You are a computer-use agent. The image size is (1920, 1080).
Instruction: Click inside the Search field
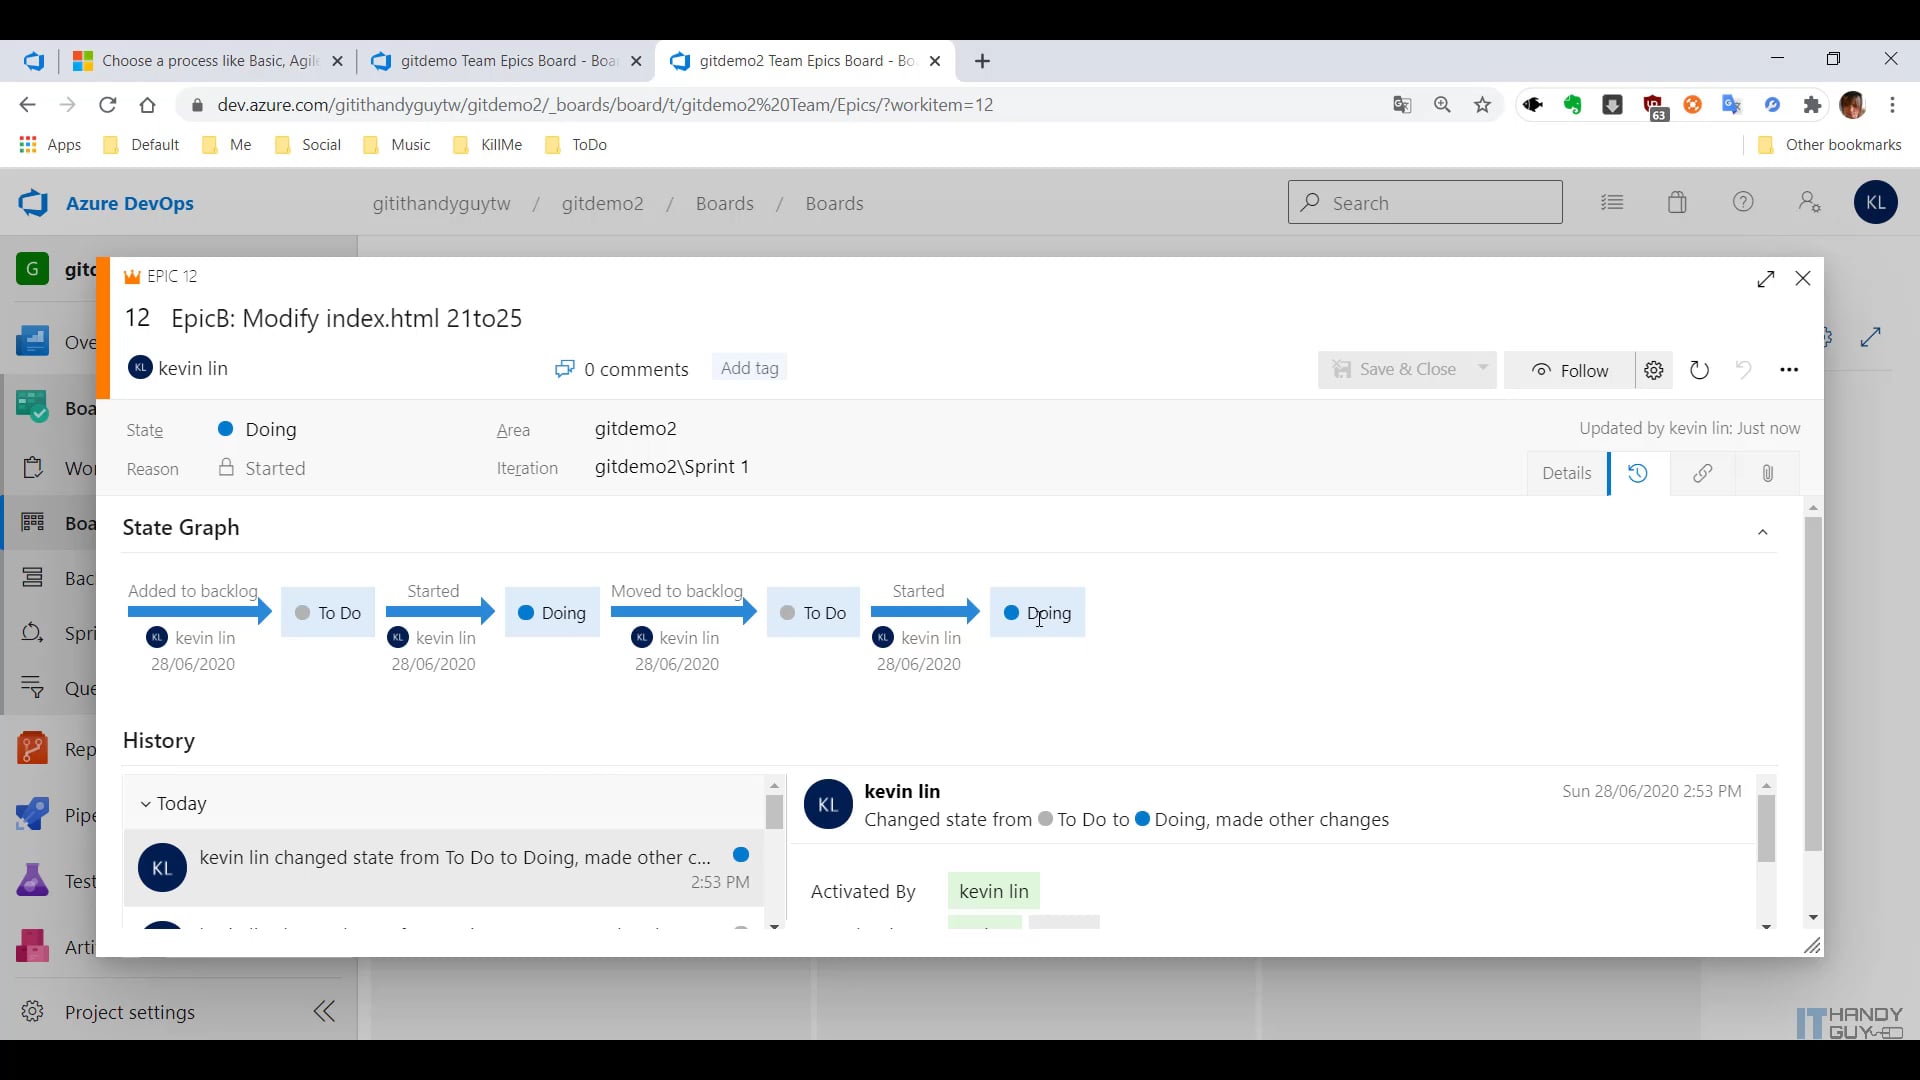(1425, 202)
